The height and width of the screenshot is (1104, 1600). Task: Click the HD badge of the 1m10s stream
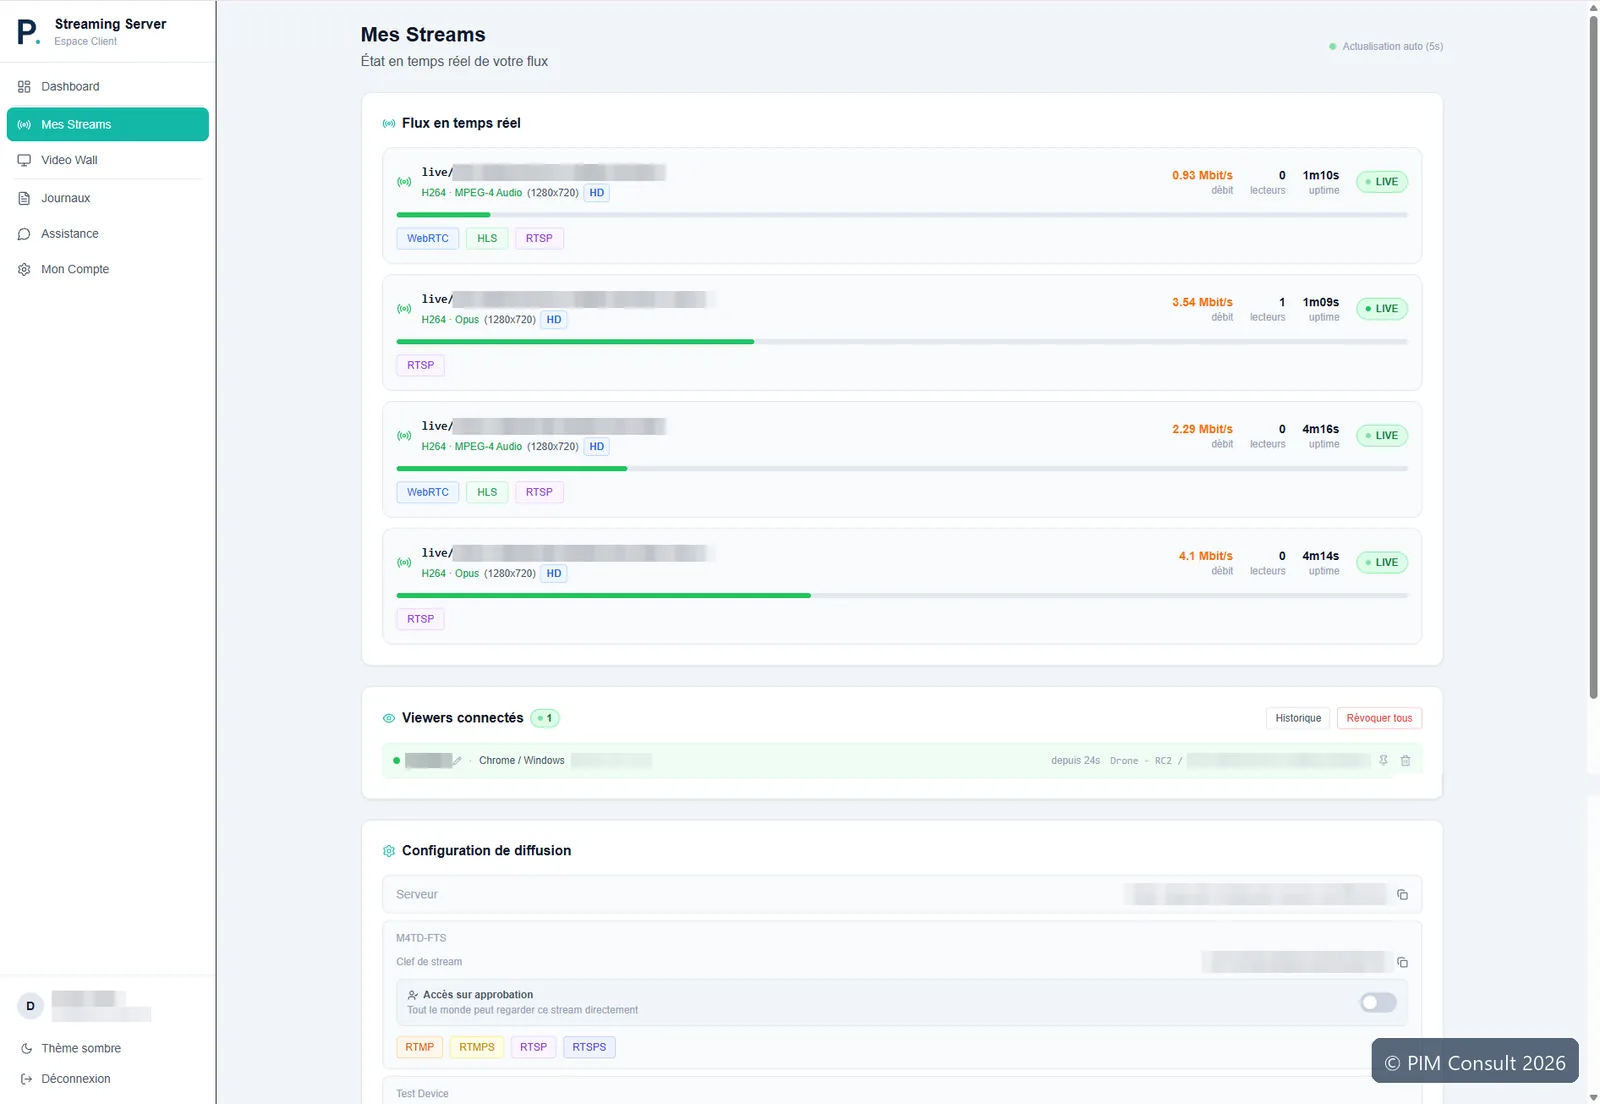(x=597, y=193)
